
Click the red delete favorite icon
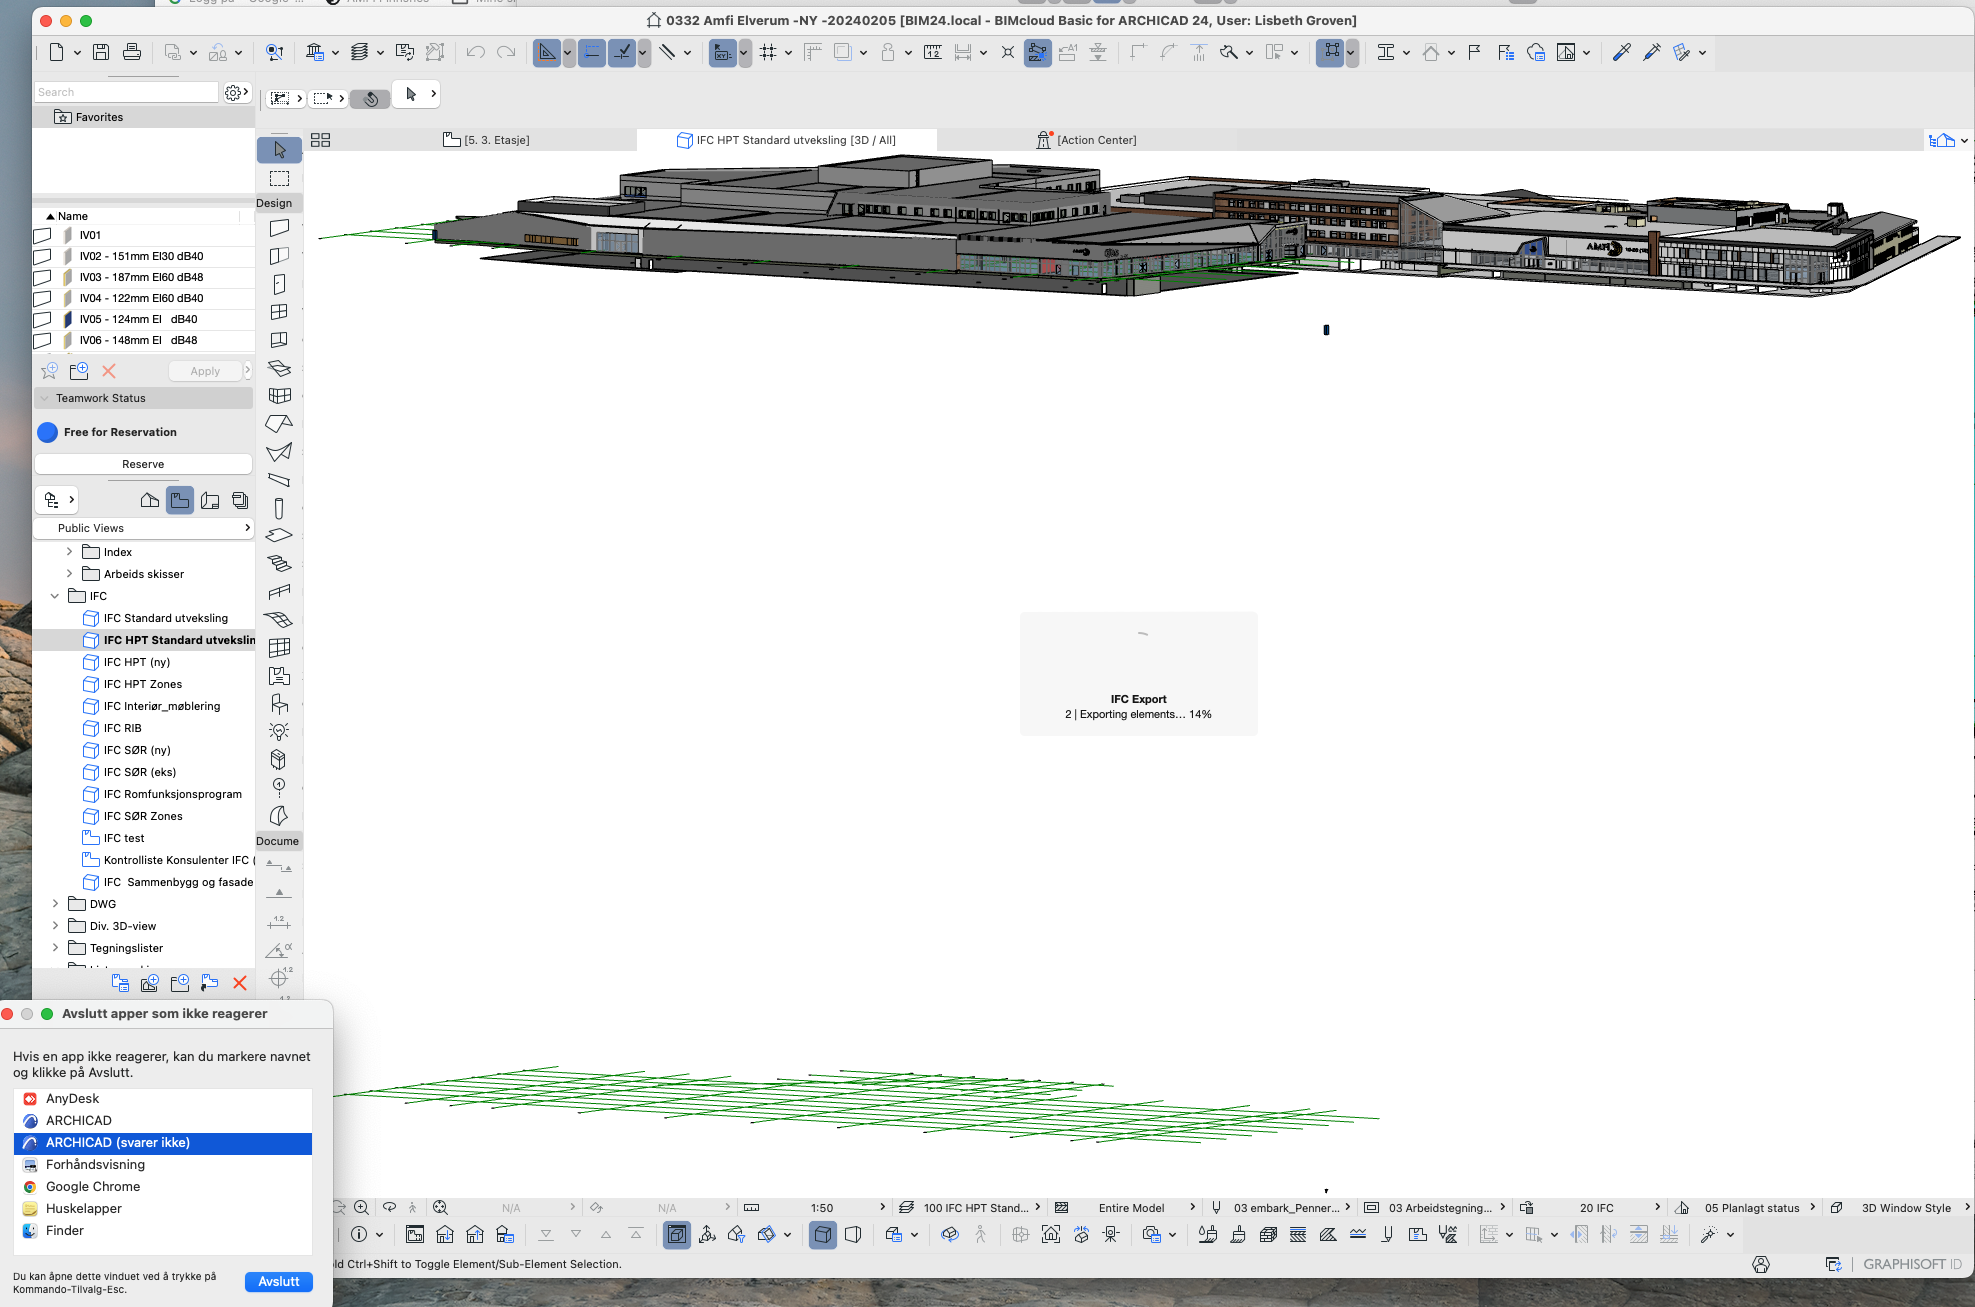pyautogui.click(x=109, y=371)
